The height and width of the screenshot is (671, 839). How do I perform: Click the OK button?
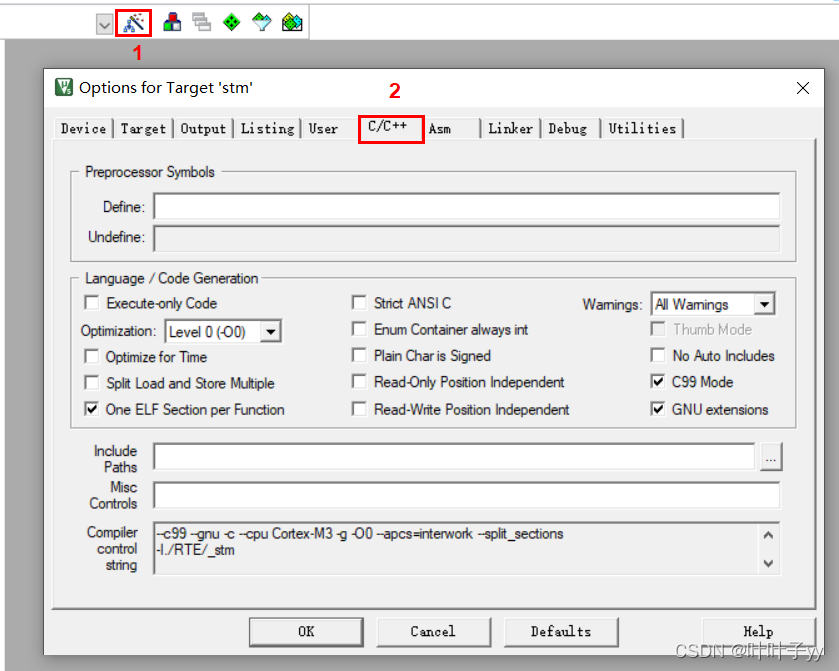pyautogui.click(x=306, y=632)
